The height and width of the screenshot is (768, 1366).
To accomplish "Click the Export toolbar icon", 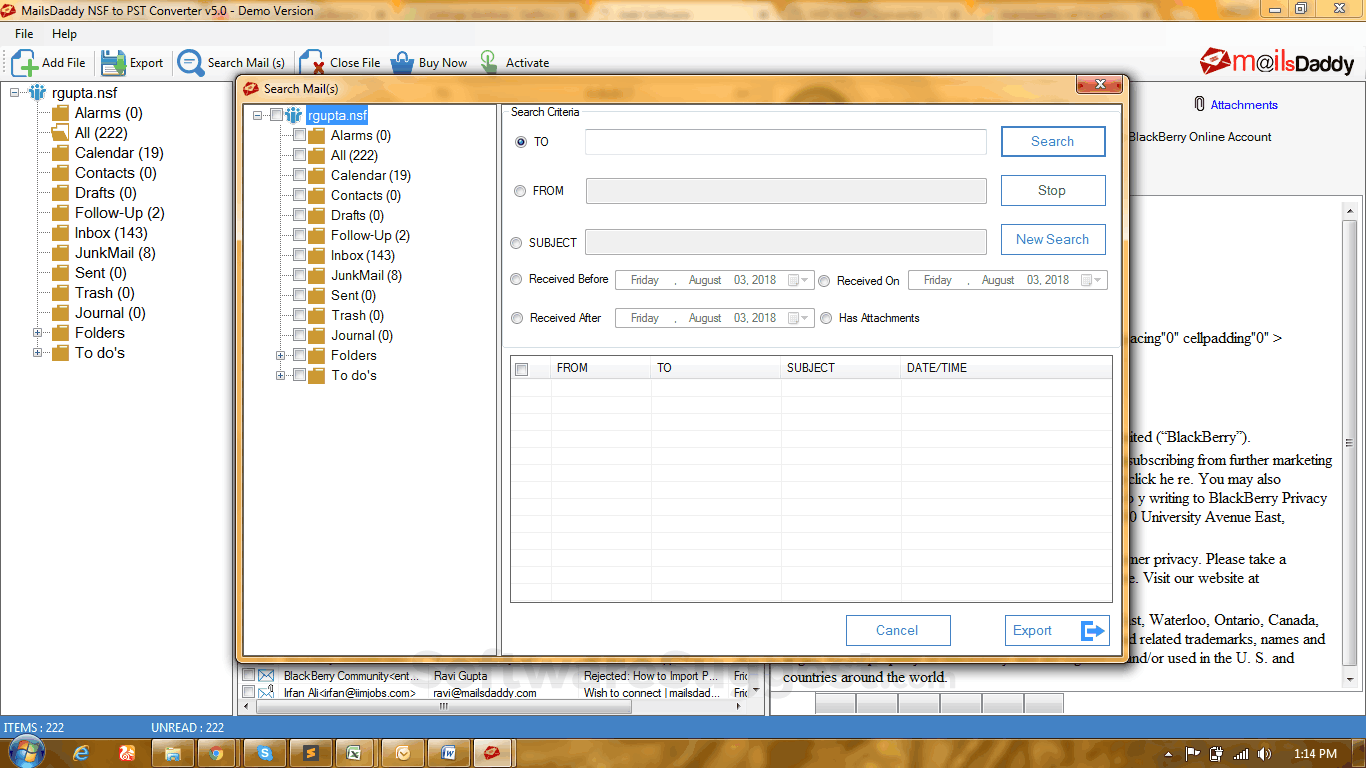I will (113, 63).
